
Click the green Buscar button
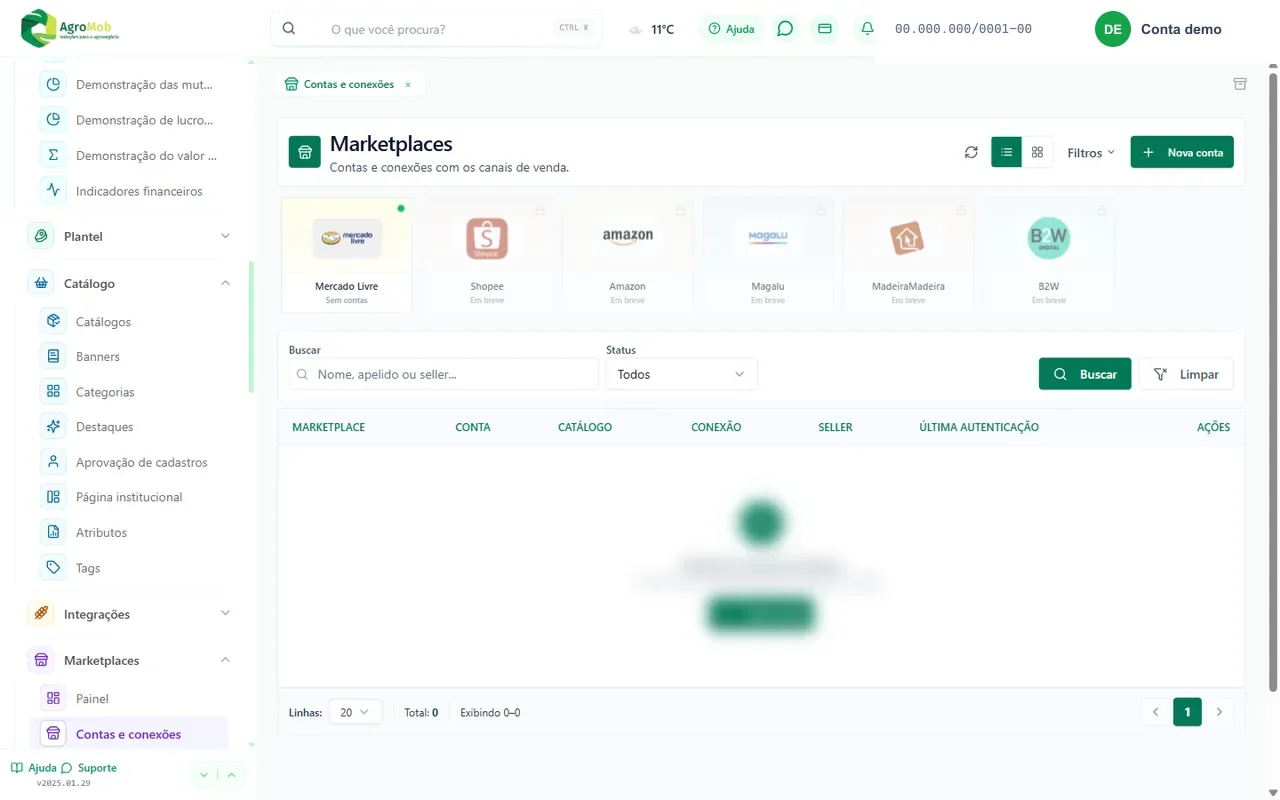pos(1085,374)
